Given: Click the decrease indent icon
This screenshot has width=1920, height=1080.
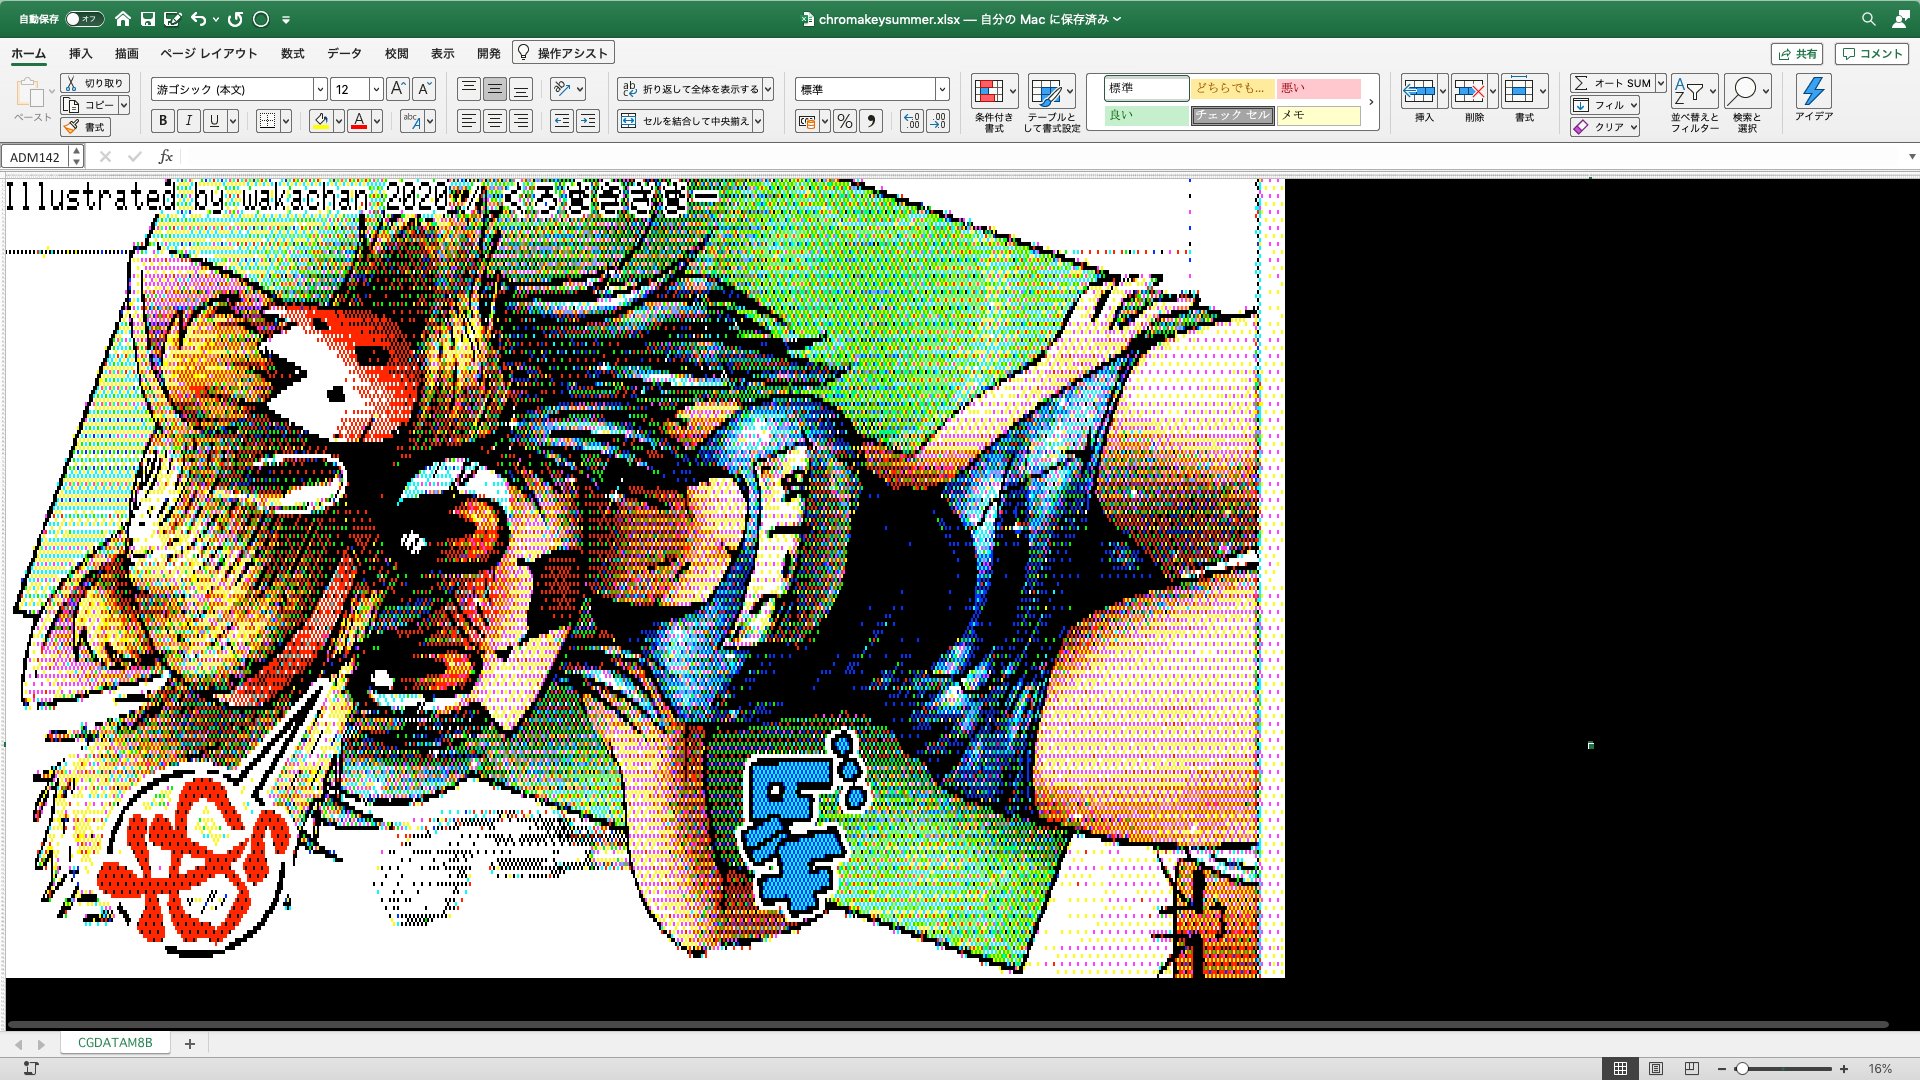Looking at the screenshot, I should [x=562, y=121].
